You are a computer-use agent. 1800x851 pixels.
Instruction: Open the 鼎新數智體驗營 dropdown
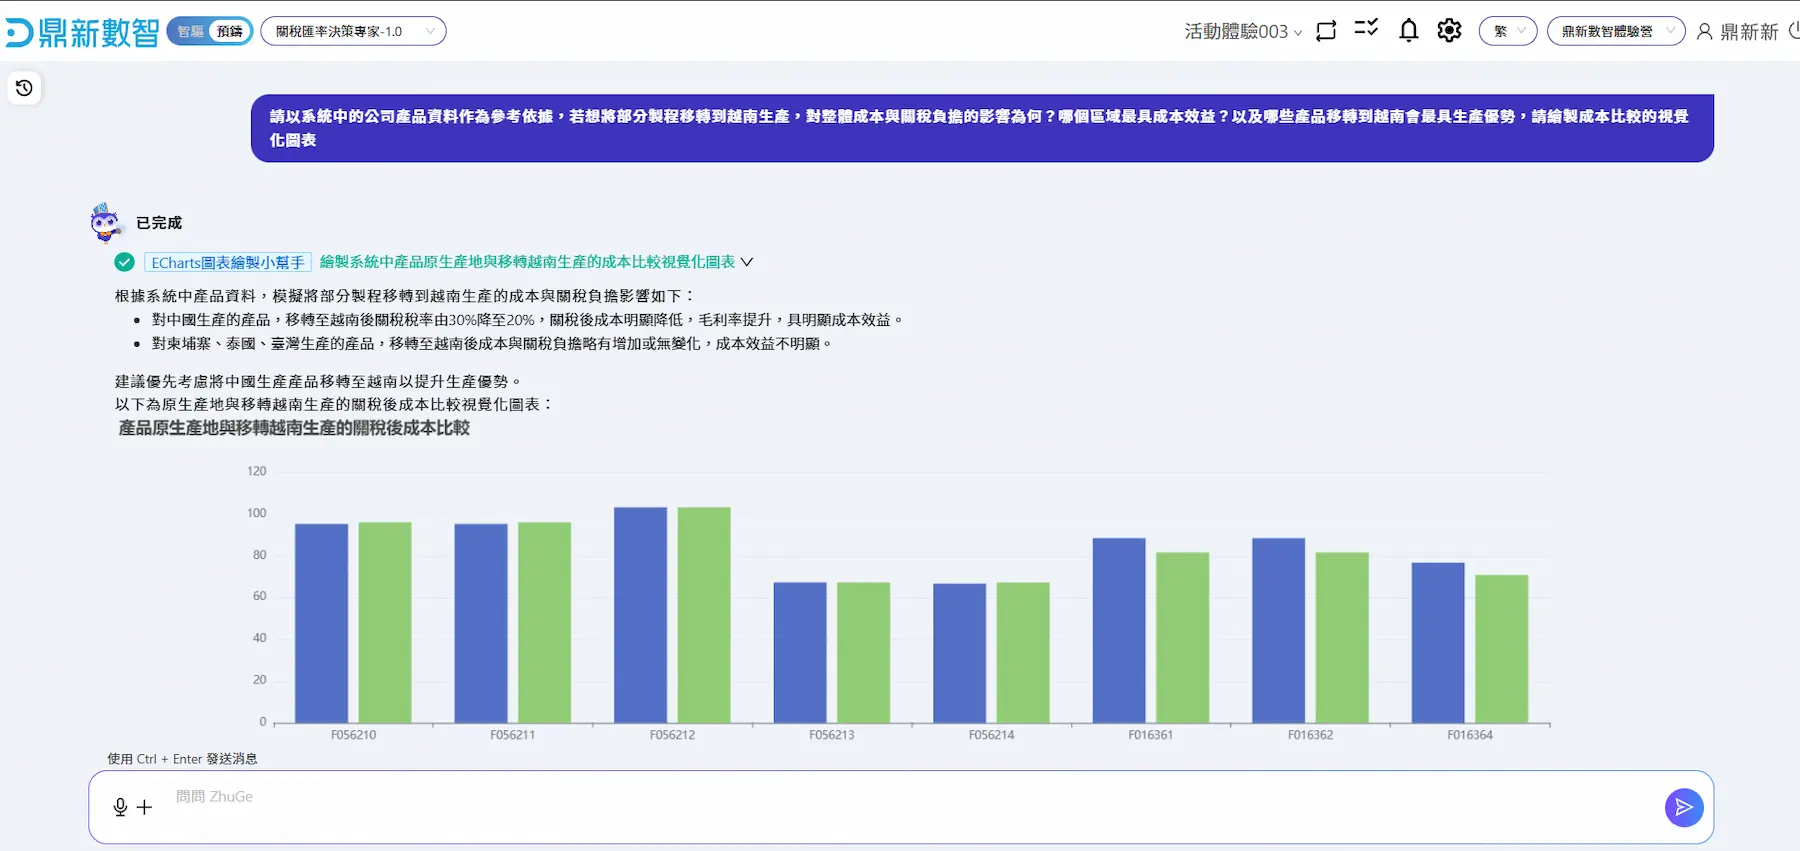tap(1615, 31)
